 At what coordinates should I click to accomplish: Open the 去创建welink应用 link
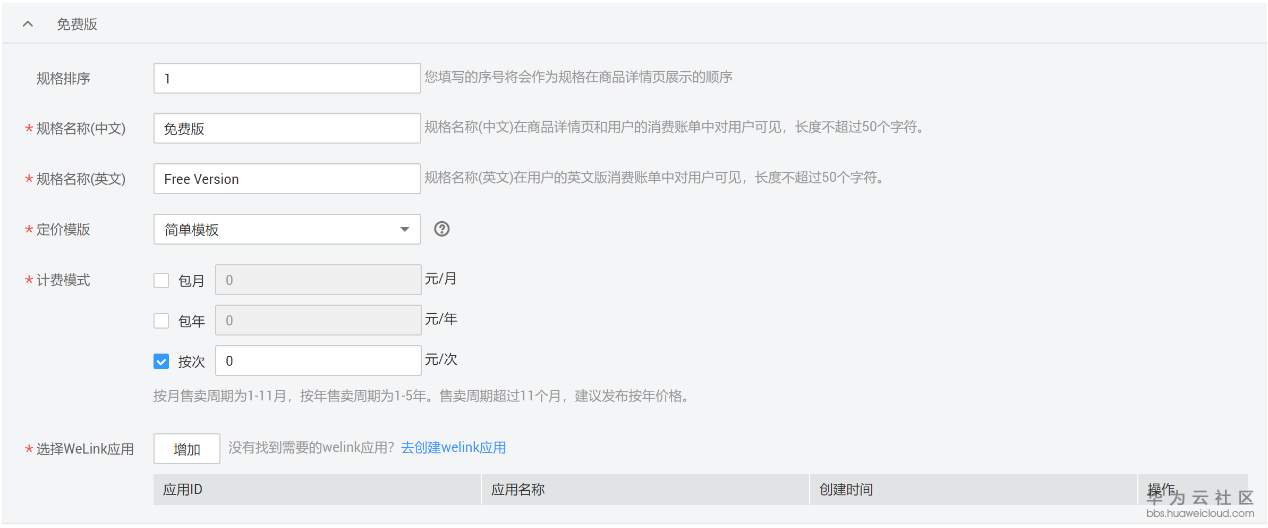coord(453,448)
